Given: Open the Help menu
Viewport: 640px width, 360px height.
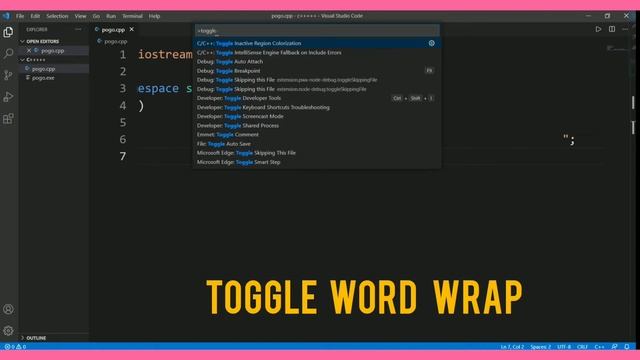Looking at the screenshot, I should [x=154, y=16].
